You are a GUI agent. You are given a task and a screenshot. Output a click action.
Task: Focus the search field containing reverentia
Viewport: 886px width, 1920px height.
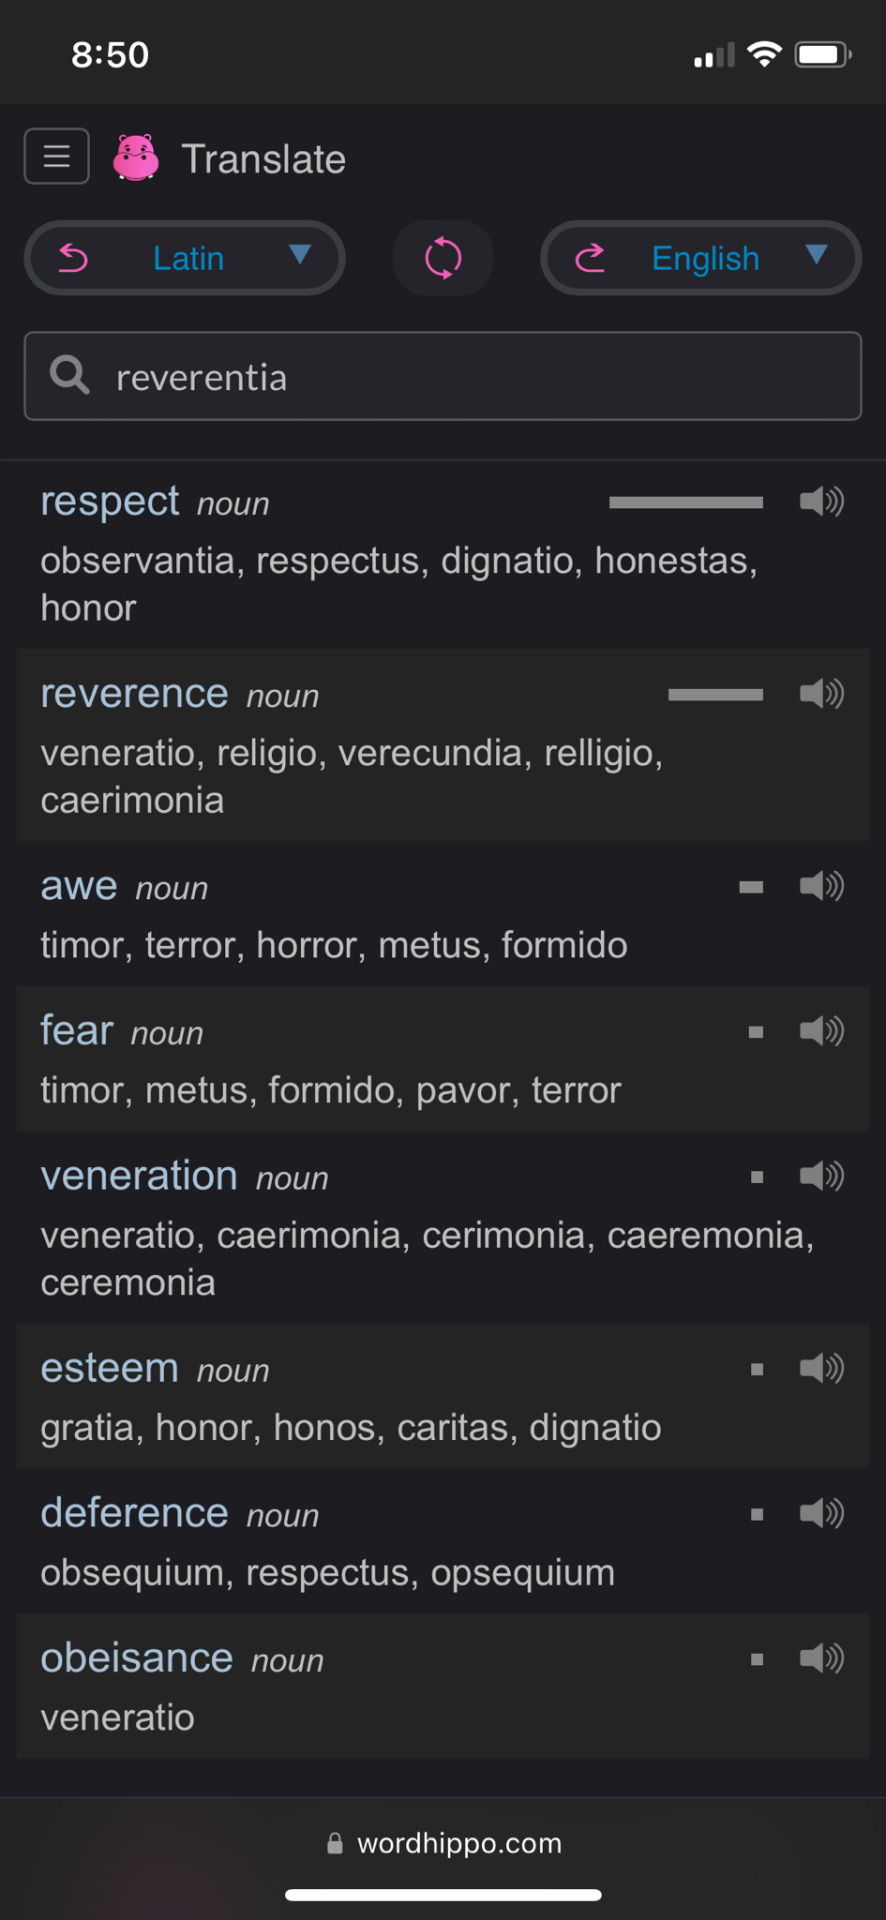(443, 376)
